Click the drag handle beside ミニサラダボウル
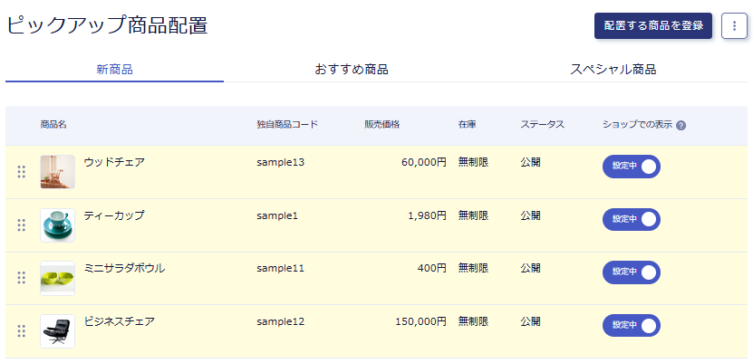 pos(21,278)
